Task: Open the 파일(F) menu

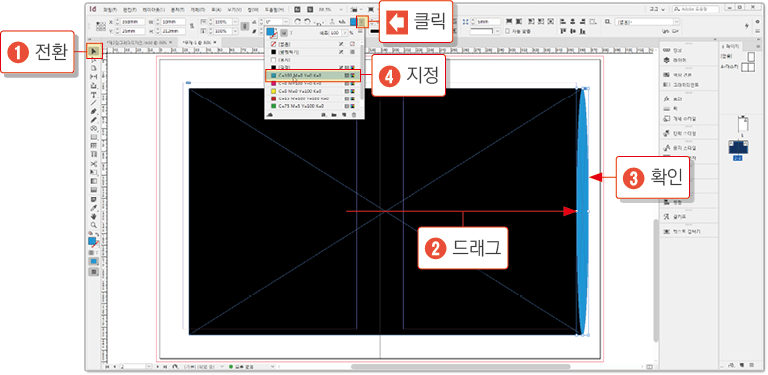Action: 111,9
